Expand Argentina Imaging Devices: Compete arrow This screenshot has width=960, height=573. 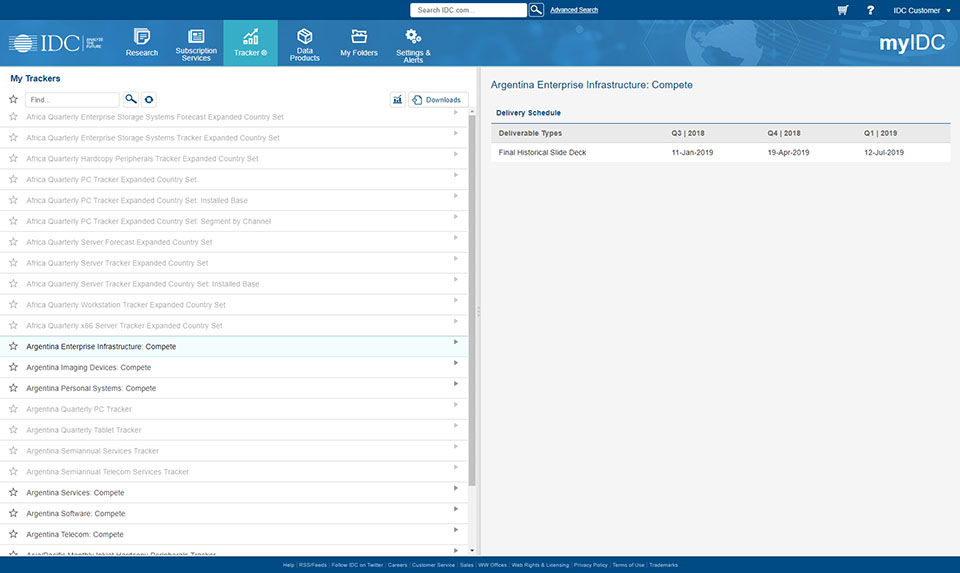pyautogui.click(x=456, y=363)
